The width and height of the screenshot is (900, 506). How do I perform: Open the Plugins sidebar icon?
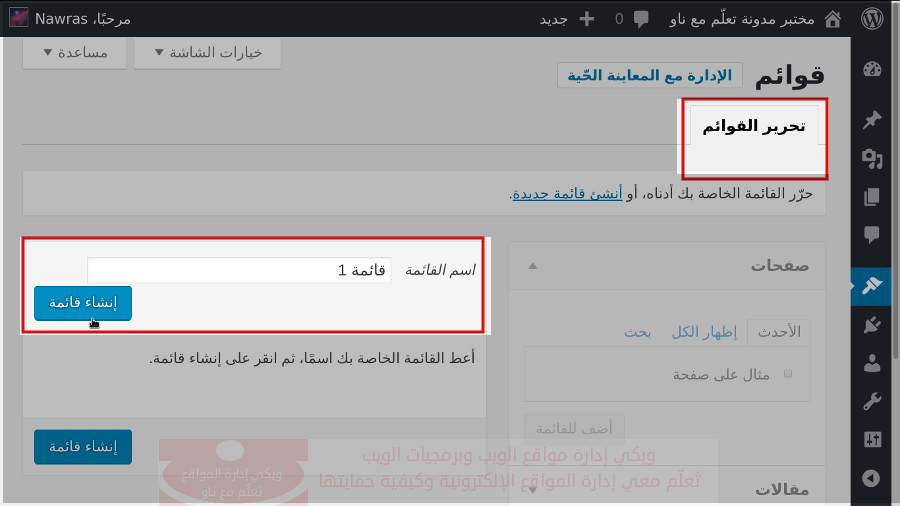[x=871, y=325]
